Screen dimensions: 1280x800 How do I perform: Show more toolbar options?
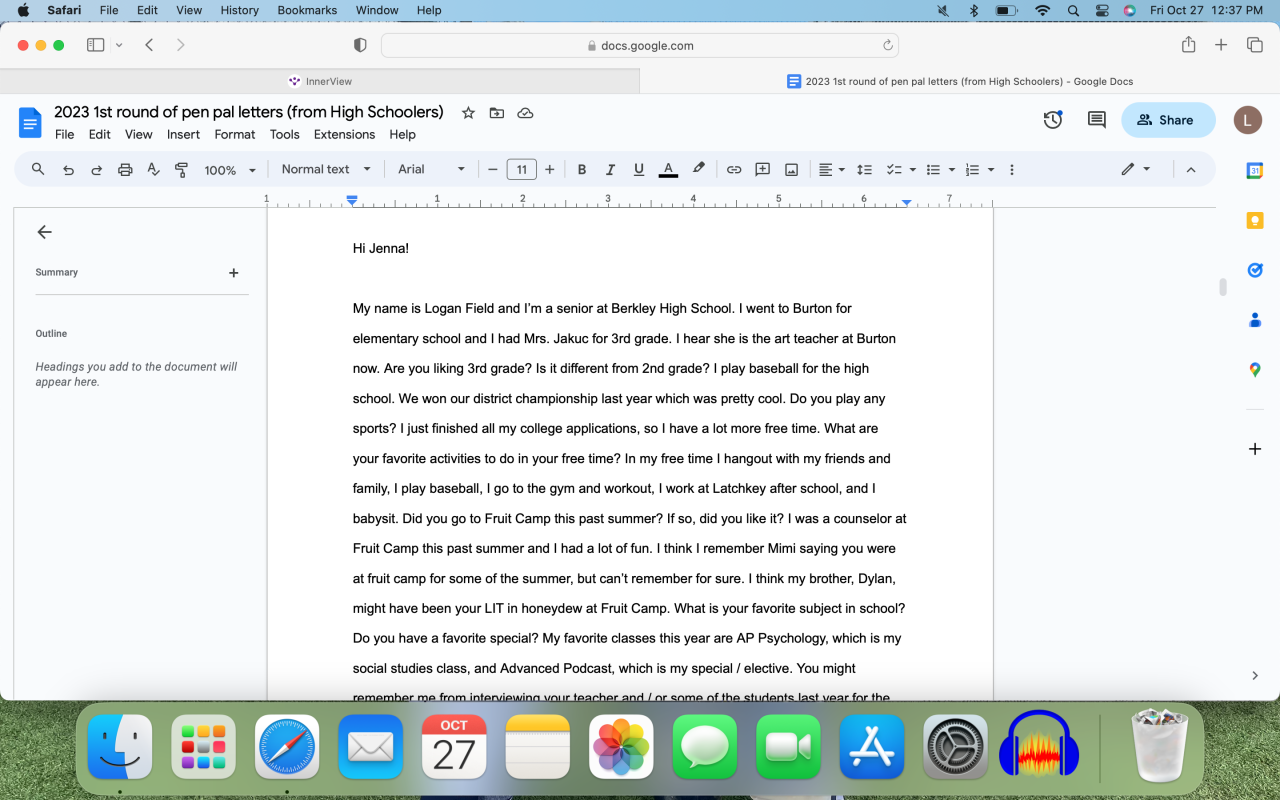1012,170
